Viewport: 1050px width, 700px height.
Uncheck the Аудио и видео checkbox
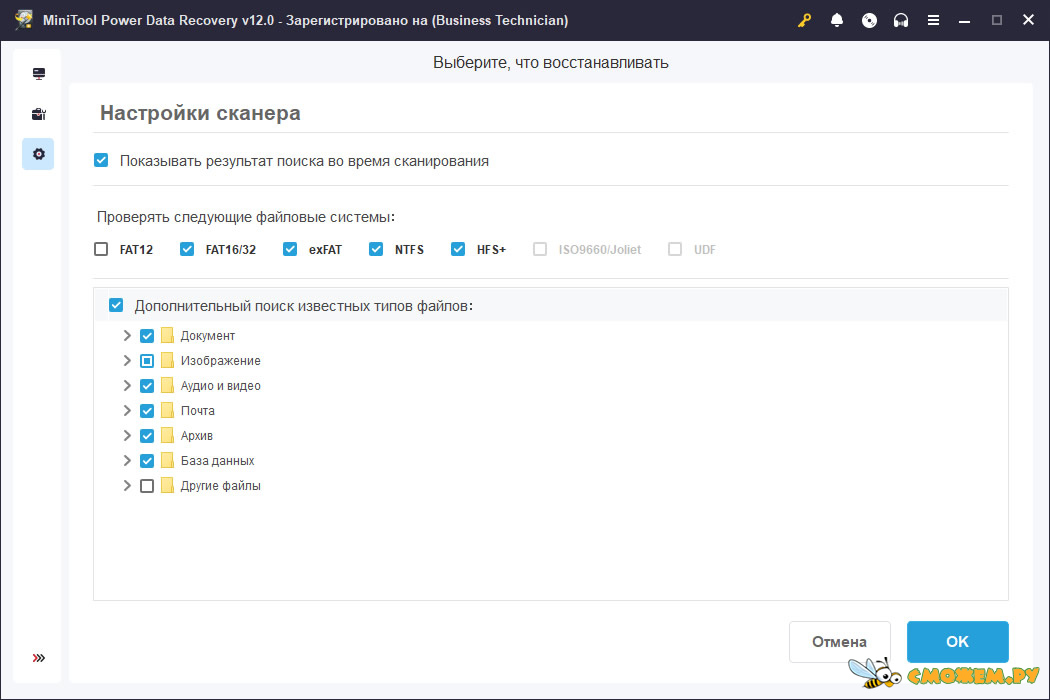147,386
